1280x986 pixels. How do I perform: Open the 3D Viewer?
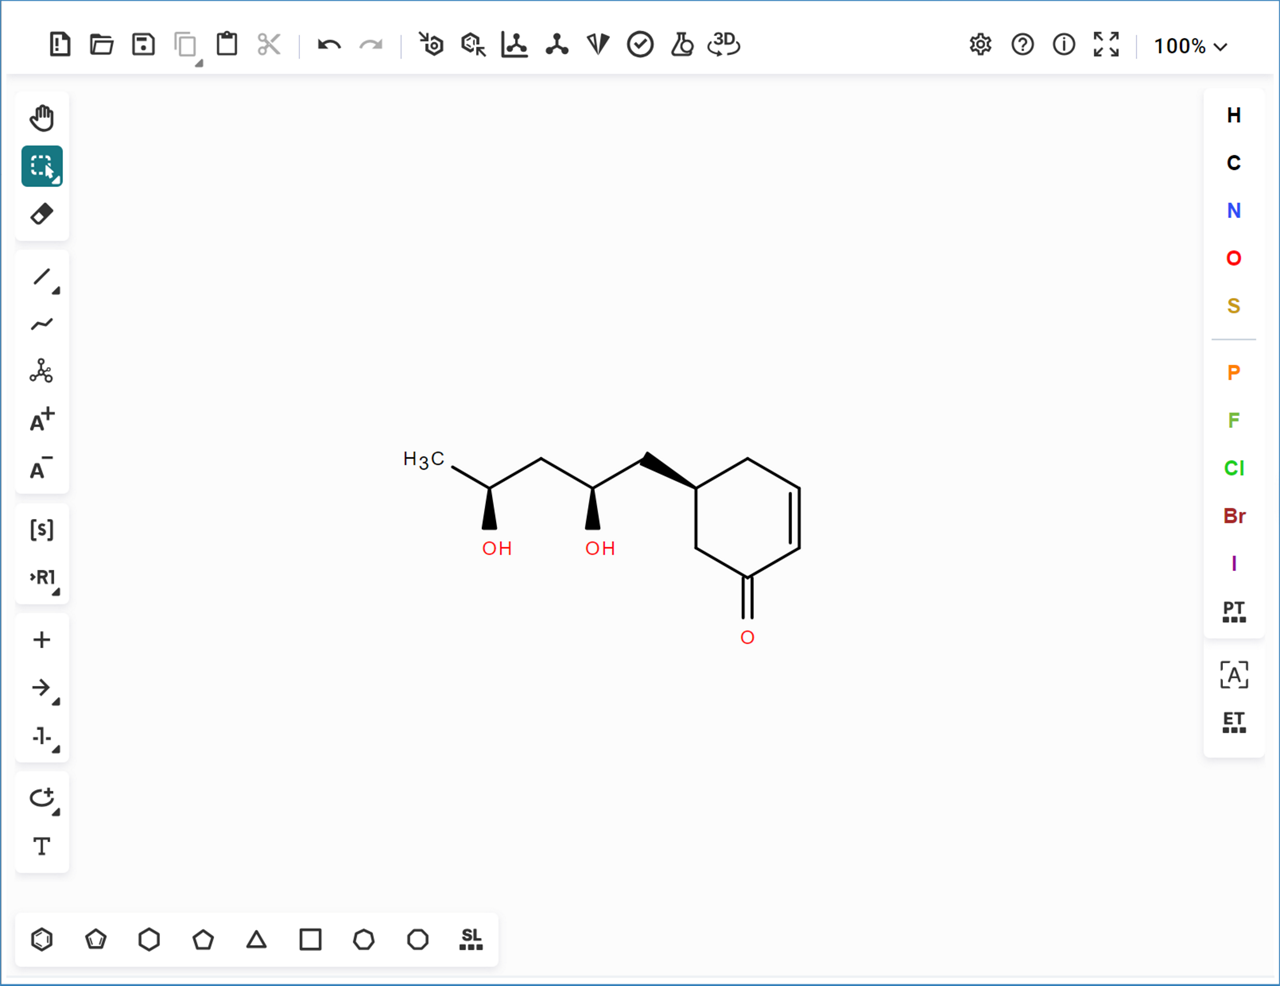(x=723, y=45)
